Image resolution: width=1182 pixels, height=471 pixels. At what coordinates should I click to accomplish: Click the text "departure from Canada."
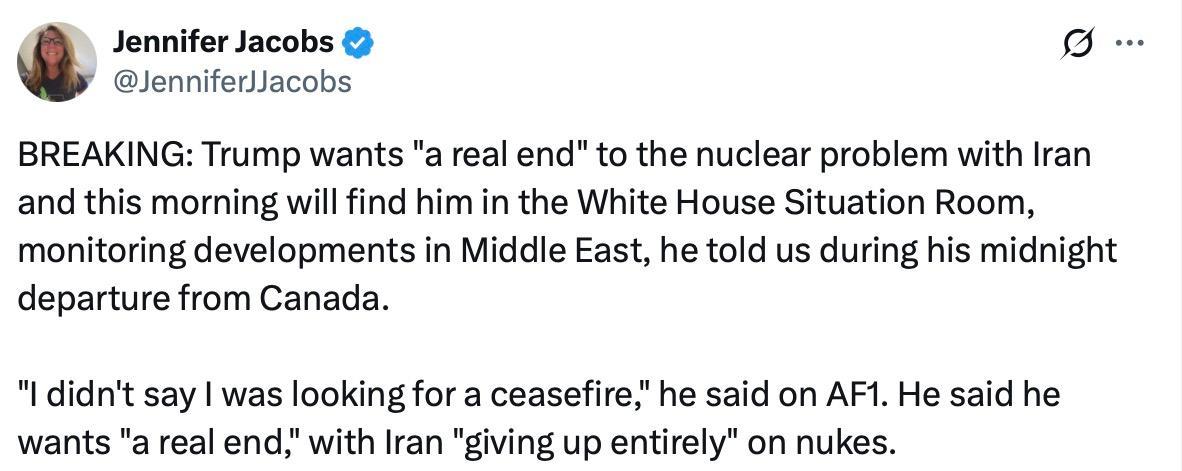[205, 299]
